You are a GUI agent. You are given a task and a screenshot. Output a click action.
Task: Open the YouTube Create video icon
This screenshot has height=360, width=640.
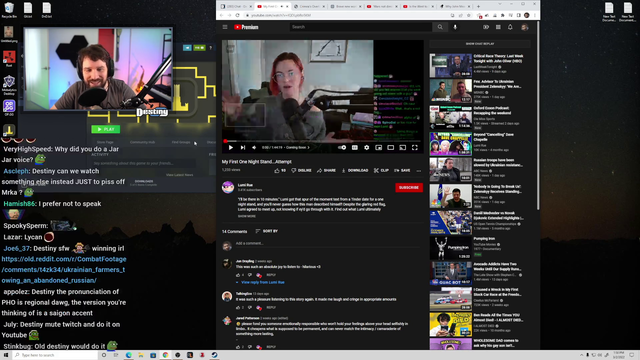(x=486, y=27)
